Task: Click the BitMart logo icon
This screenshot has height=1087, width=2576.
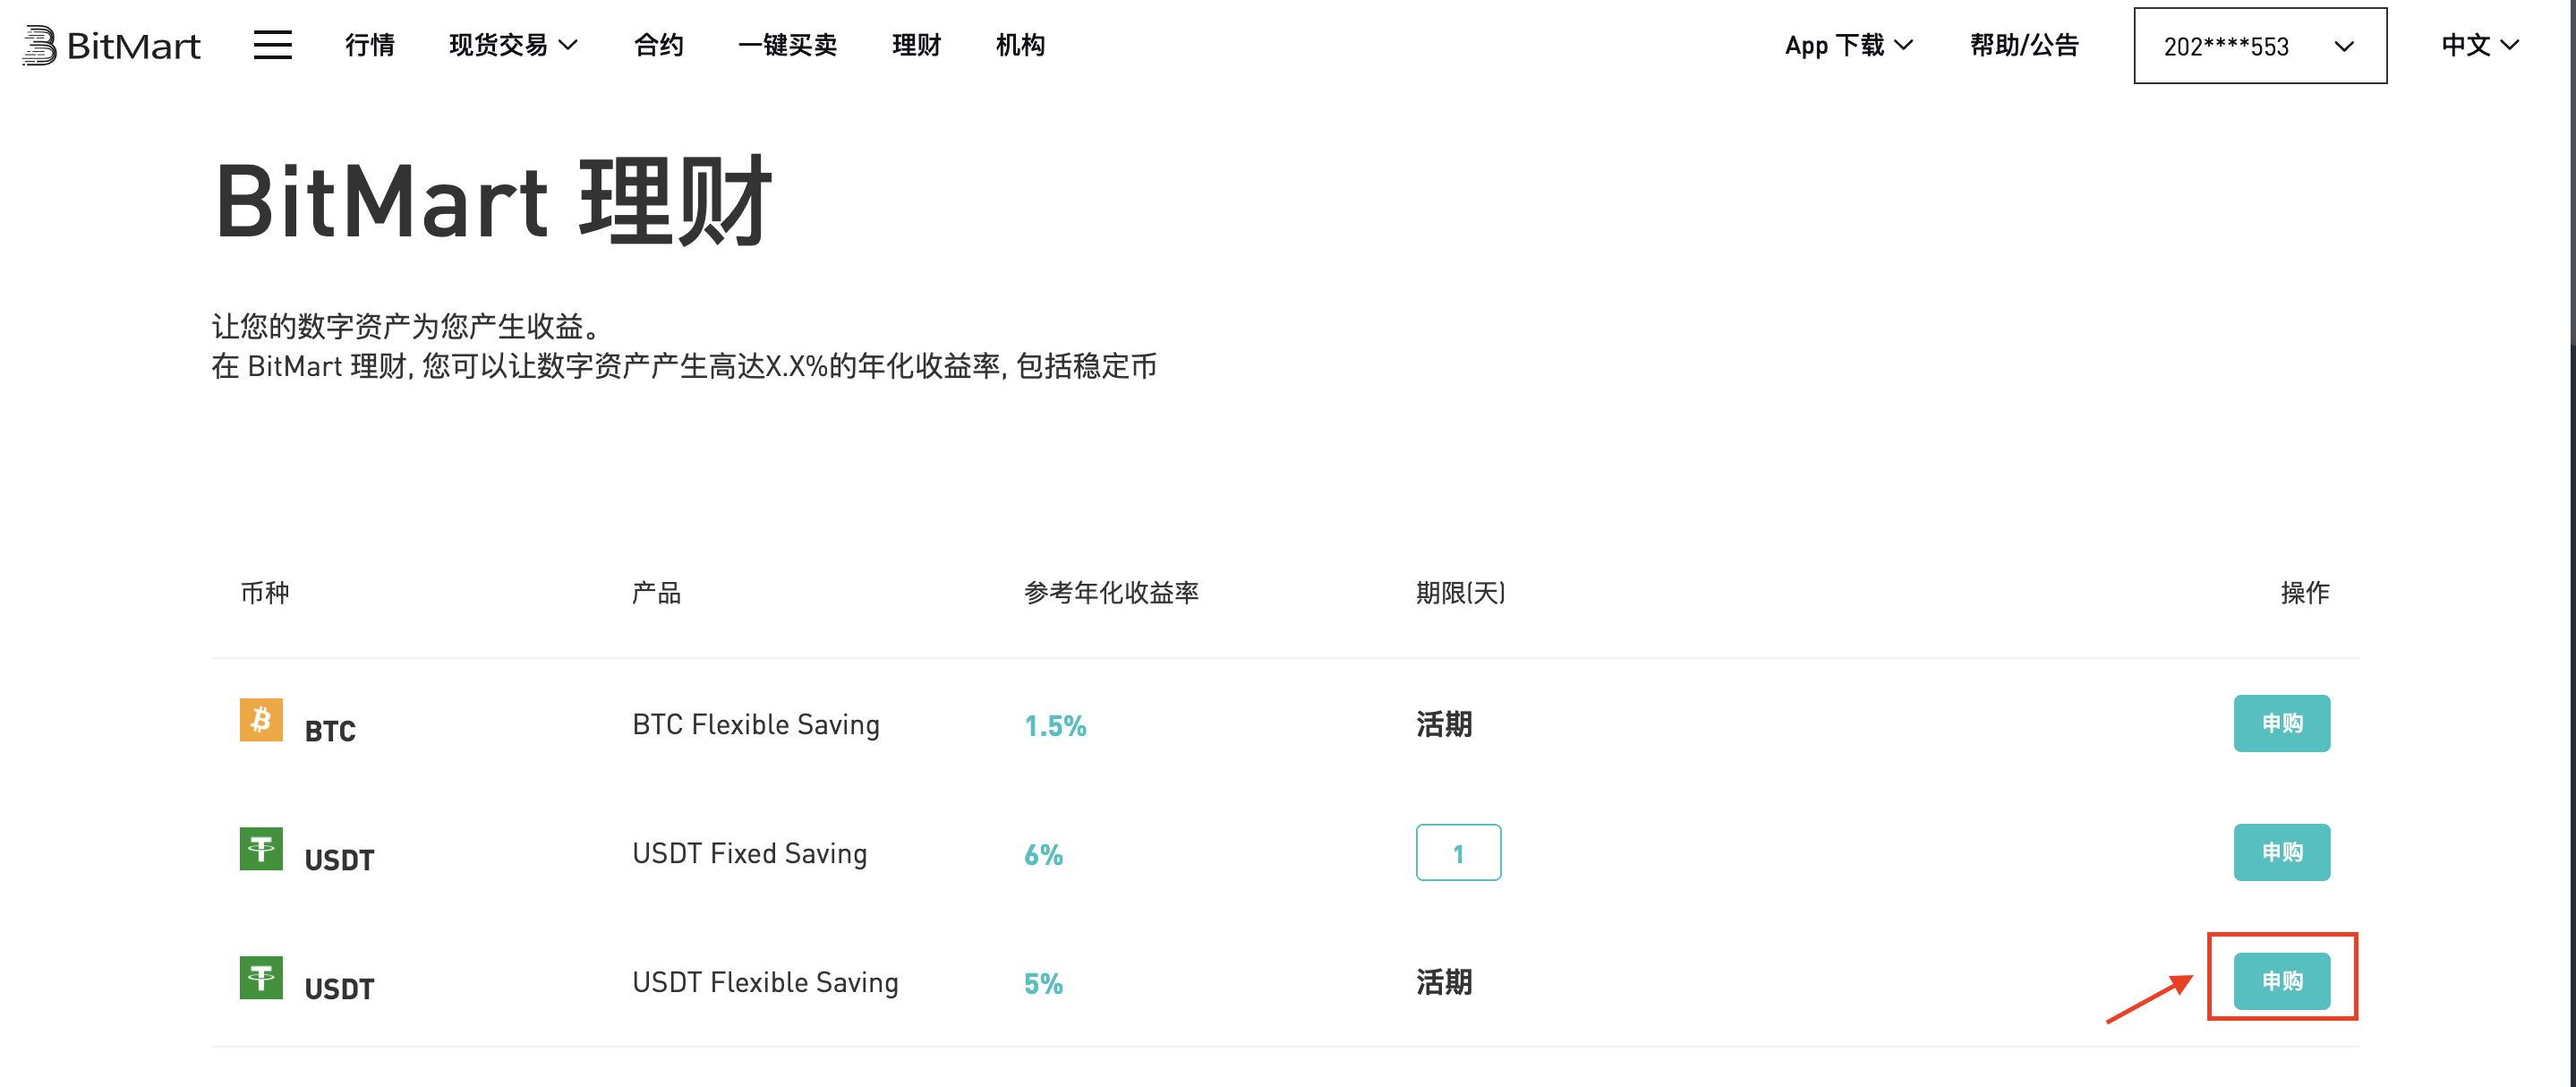Action: tap(39, 46)
